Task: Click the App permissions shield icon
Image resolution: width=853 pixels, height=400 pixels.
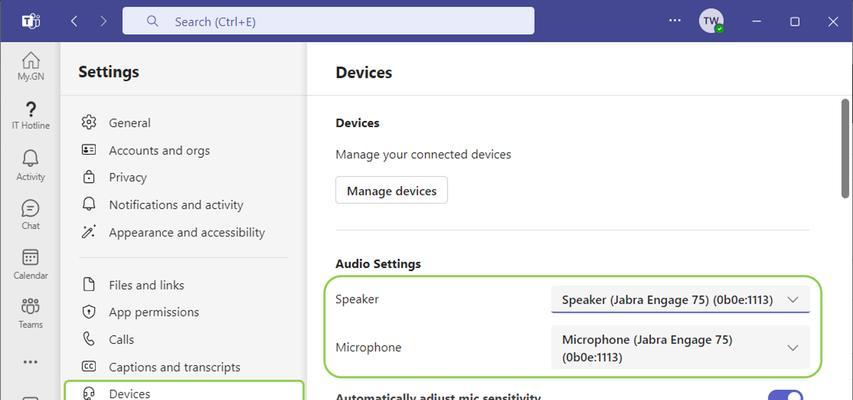Action: [x=89, y=312]
